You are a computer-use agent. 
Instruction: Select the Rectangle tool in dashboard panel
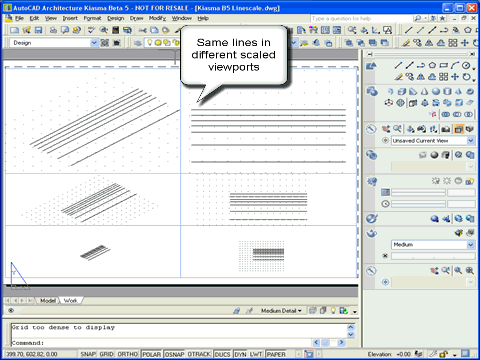(443, 65)
